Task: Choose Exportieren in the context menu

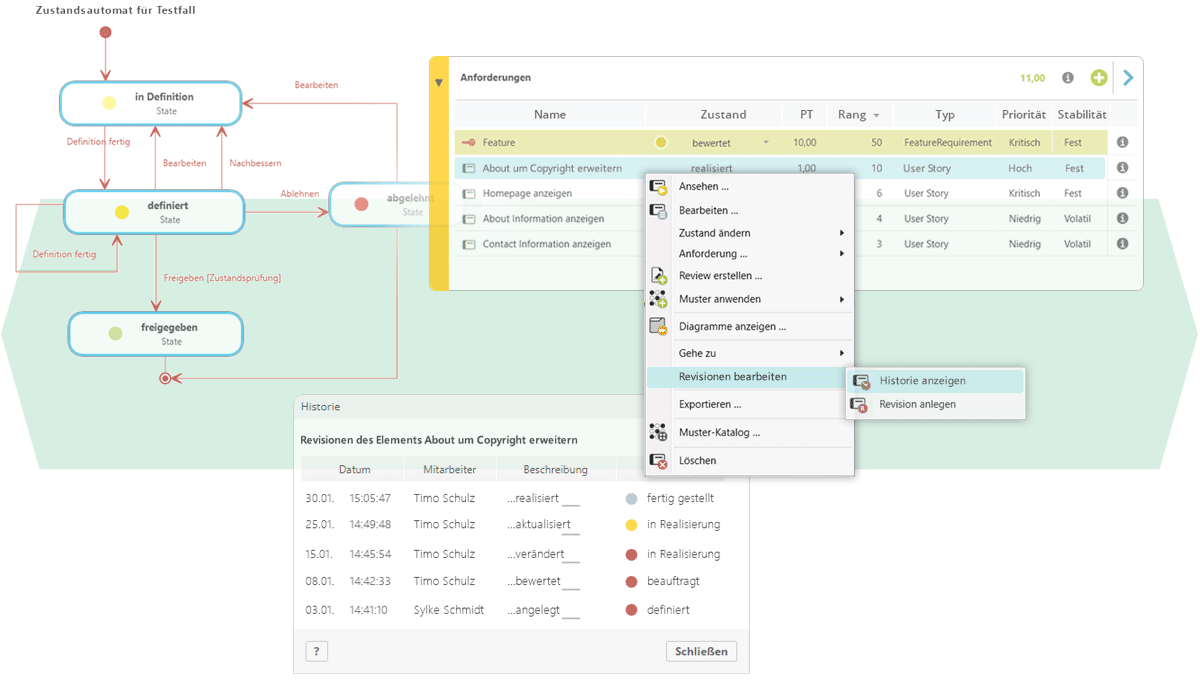Action: click(710, 405)
